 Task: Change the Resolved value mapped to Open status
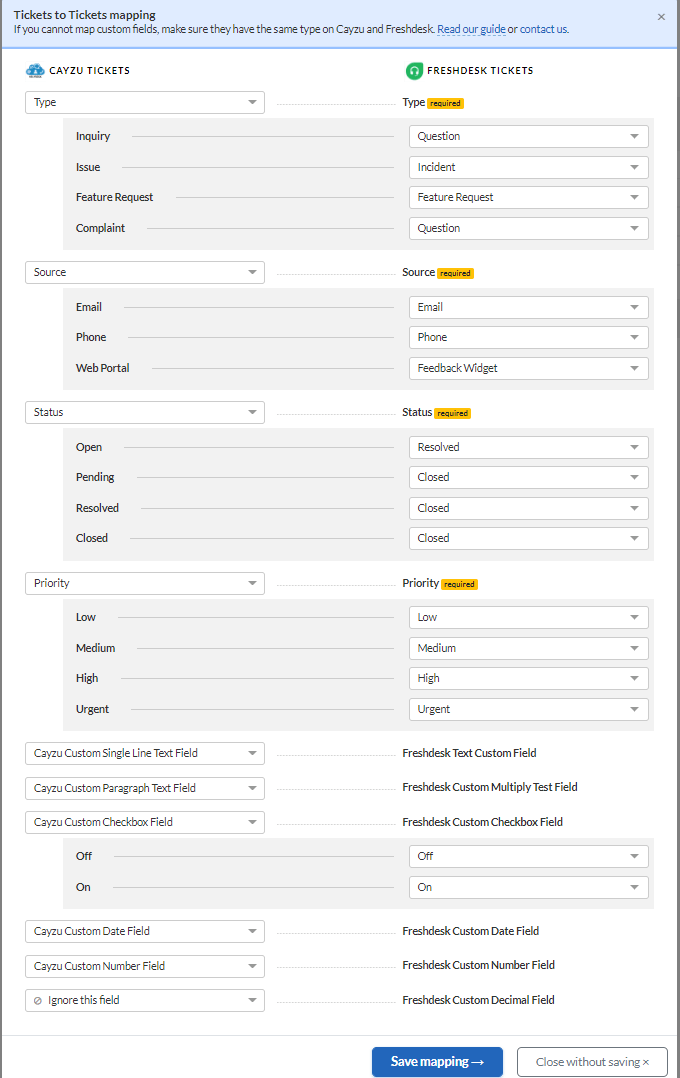(x=529, y=447)
